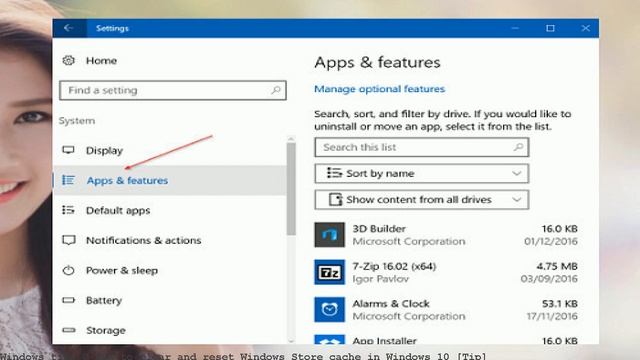Click the Igor Pavlov publisher text
The height and width of the screenshot is (360, 640).
click(380, 279)
